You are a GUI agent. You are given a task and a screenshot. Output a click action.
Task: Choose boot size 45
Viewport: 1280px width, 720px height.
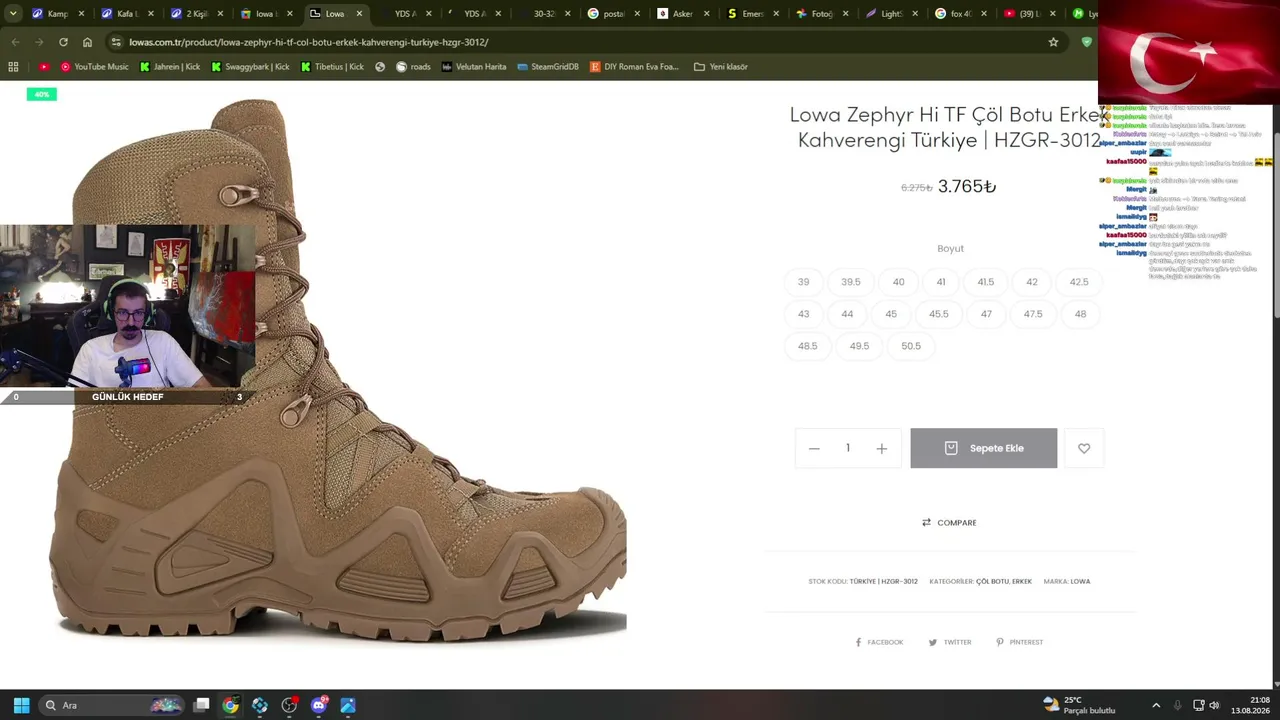pyautogui.click(x=891, y=314)
